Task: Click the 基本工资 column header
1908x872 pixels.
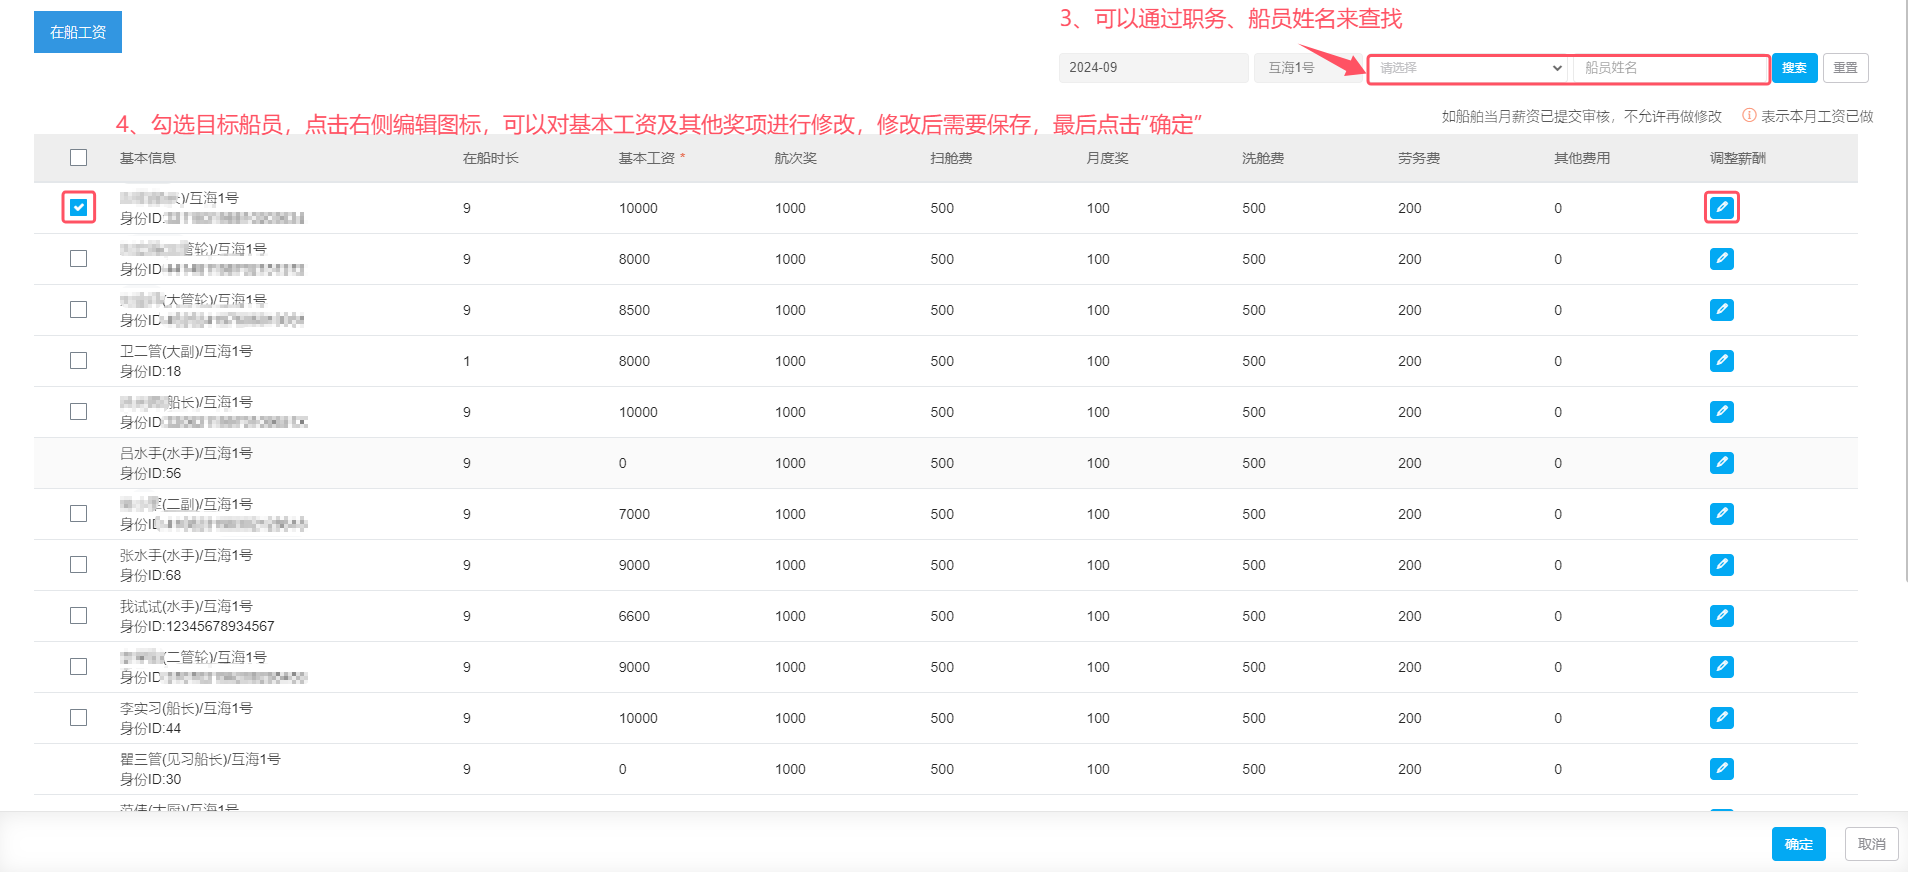Action: point(647,158)
